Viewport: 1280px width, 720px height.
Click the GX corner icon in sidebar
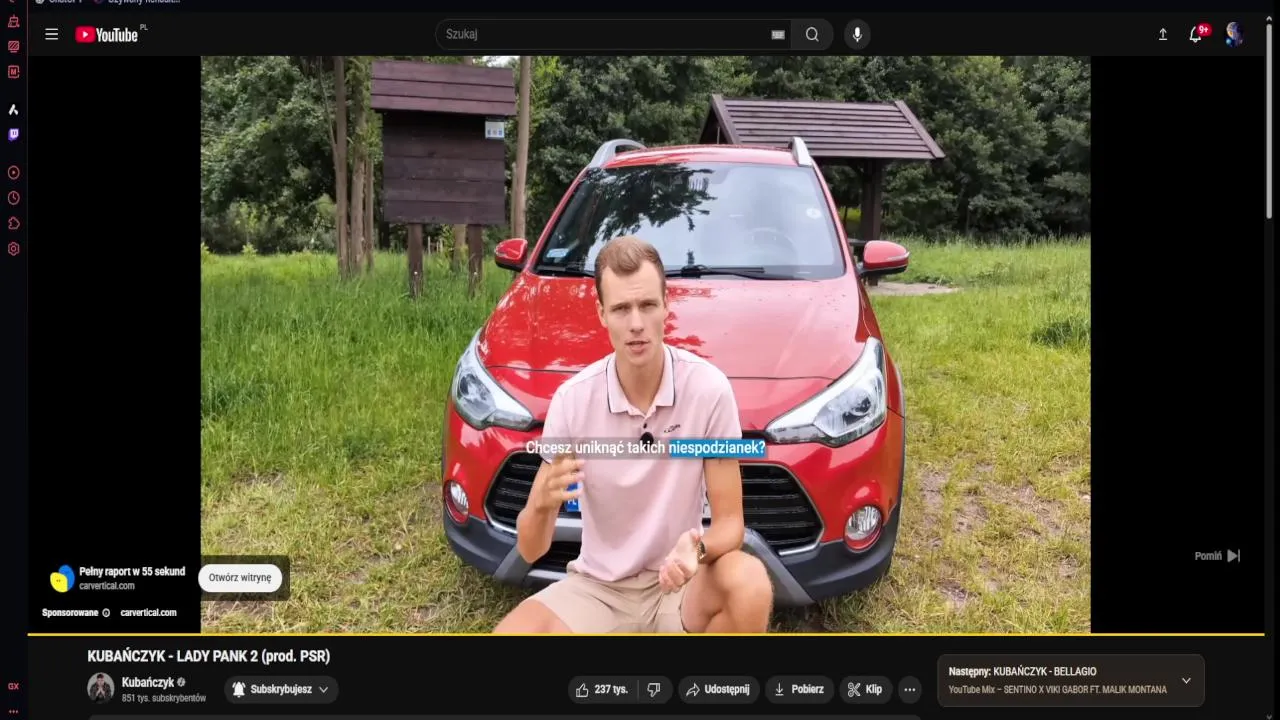click(13, 686)
